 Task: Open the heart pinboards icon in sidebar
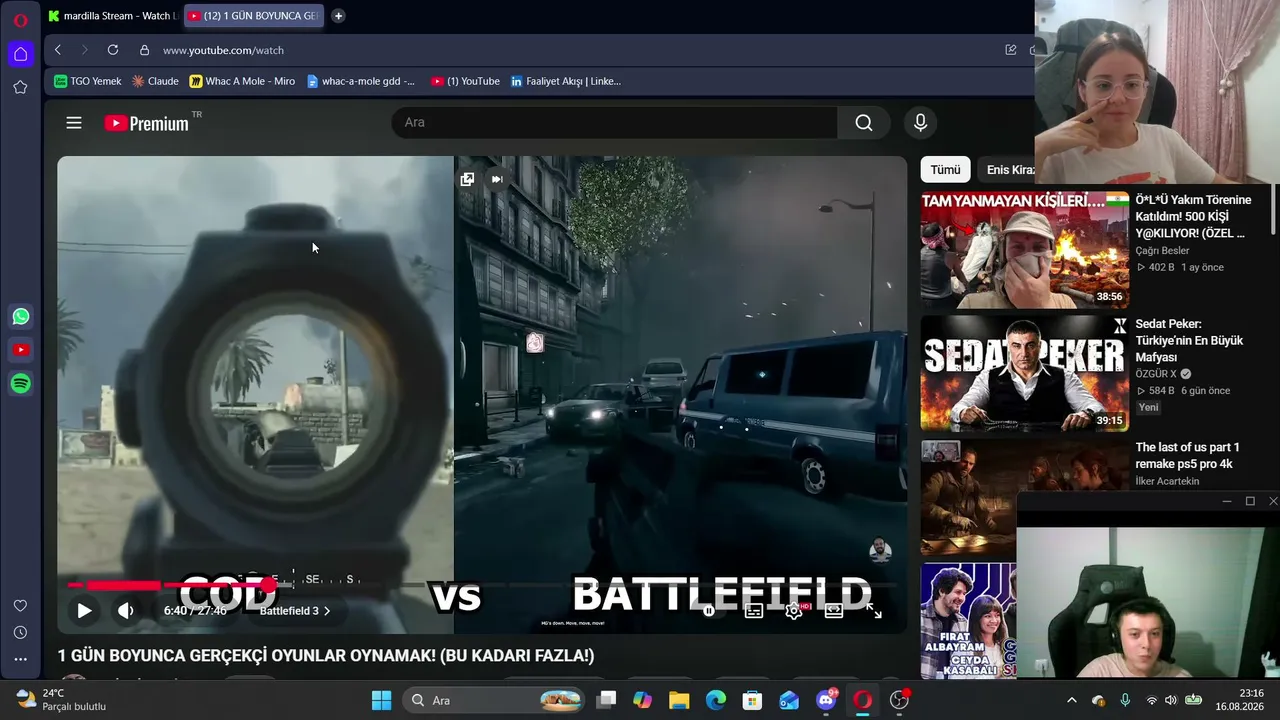pyautogui.click(x=20, y=606)
